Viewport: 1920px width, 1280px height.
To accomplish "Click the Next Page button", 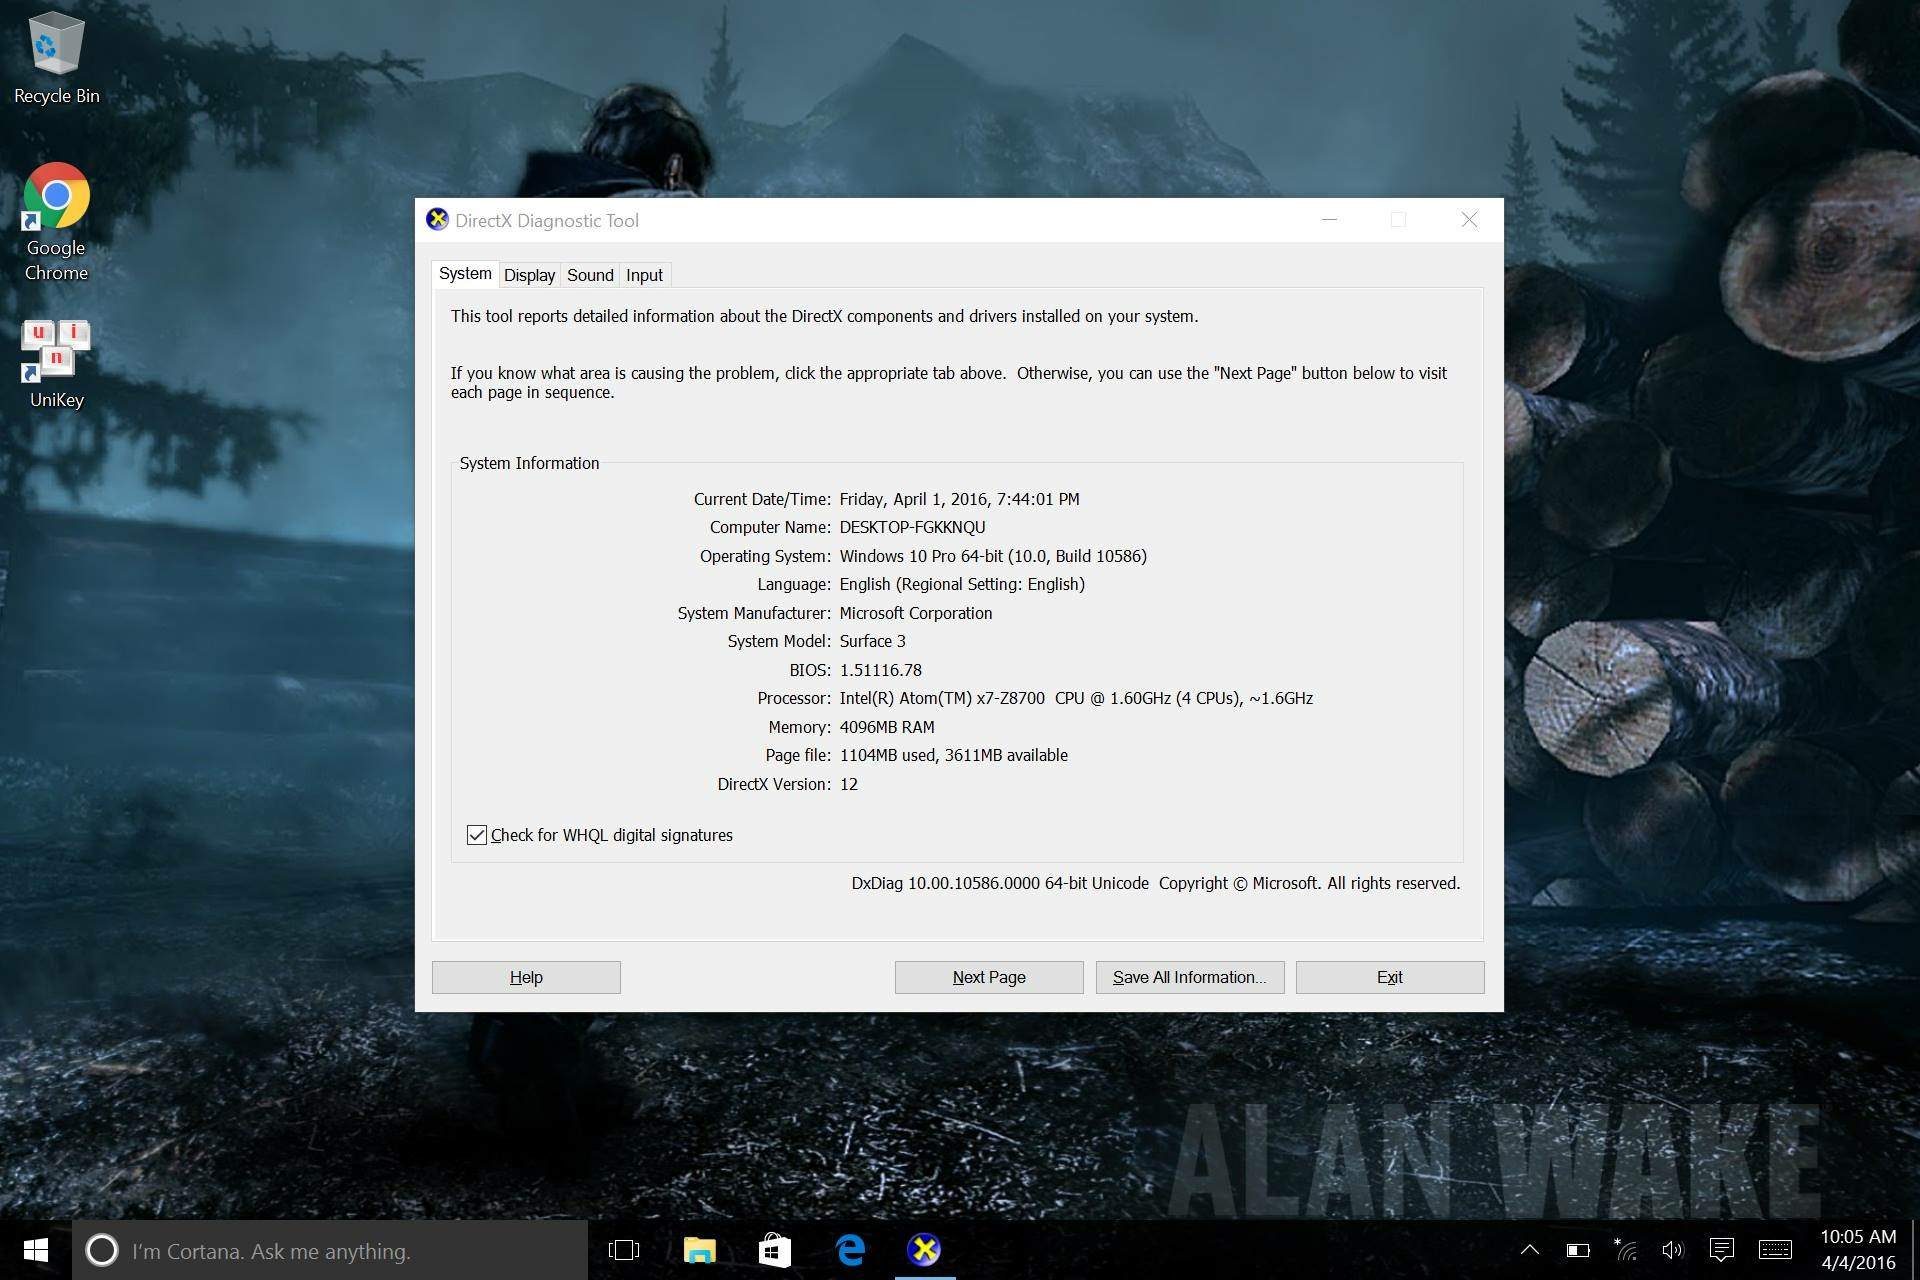I will (989, 977).
